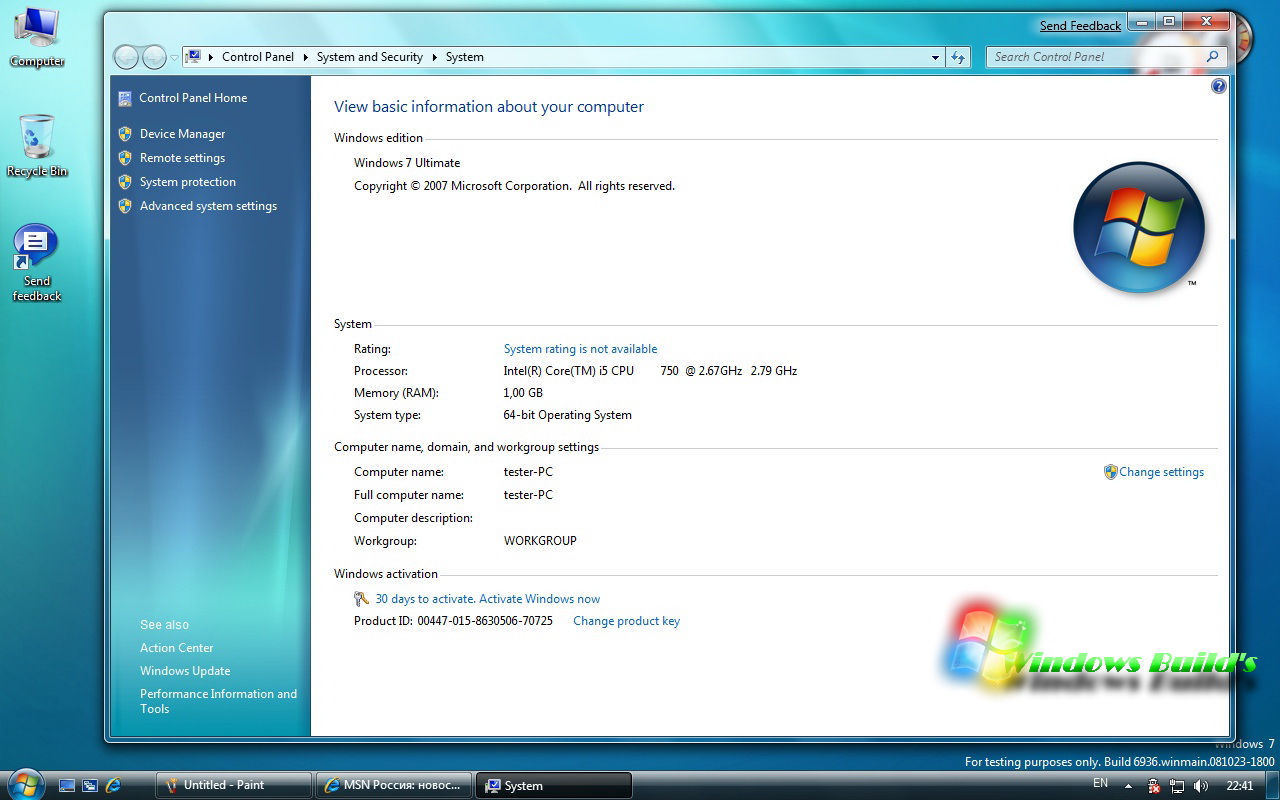Show hidden tray icons arrow
Screen dimensions: 1280x800
[x=1128, y=786]
